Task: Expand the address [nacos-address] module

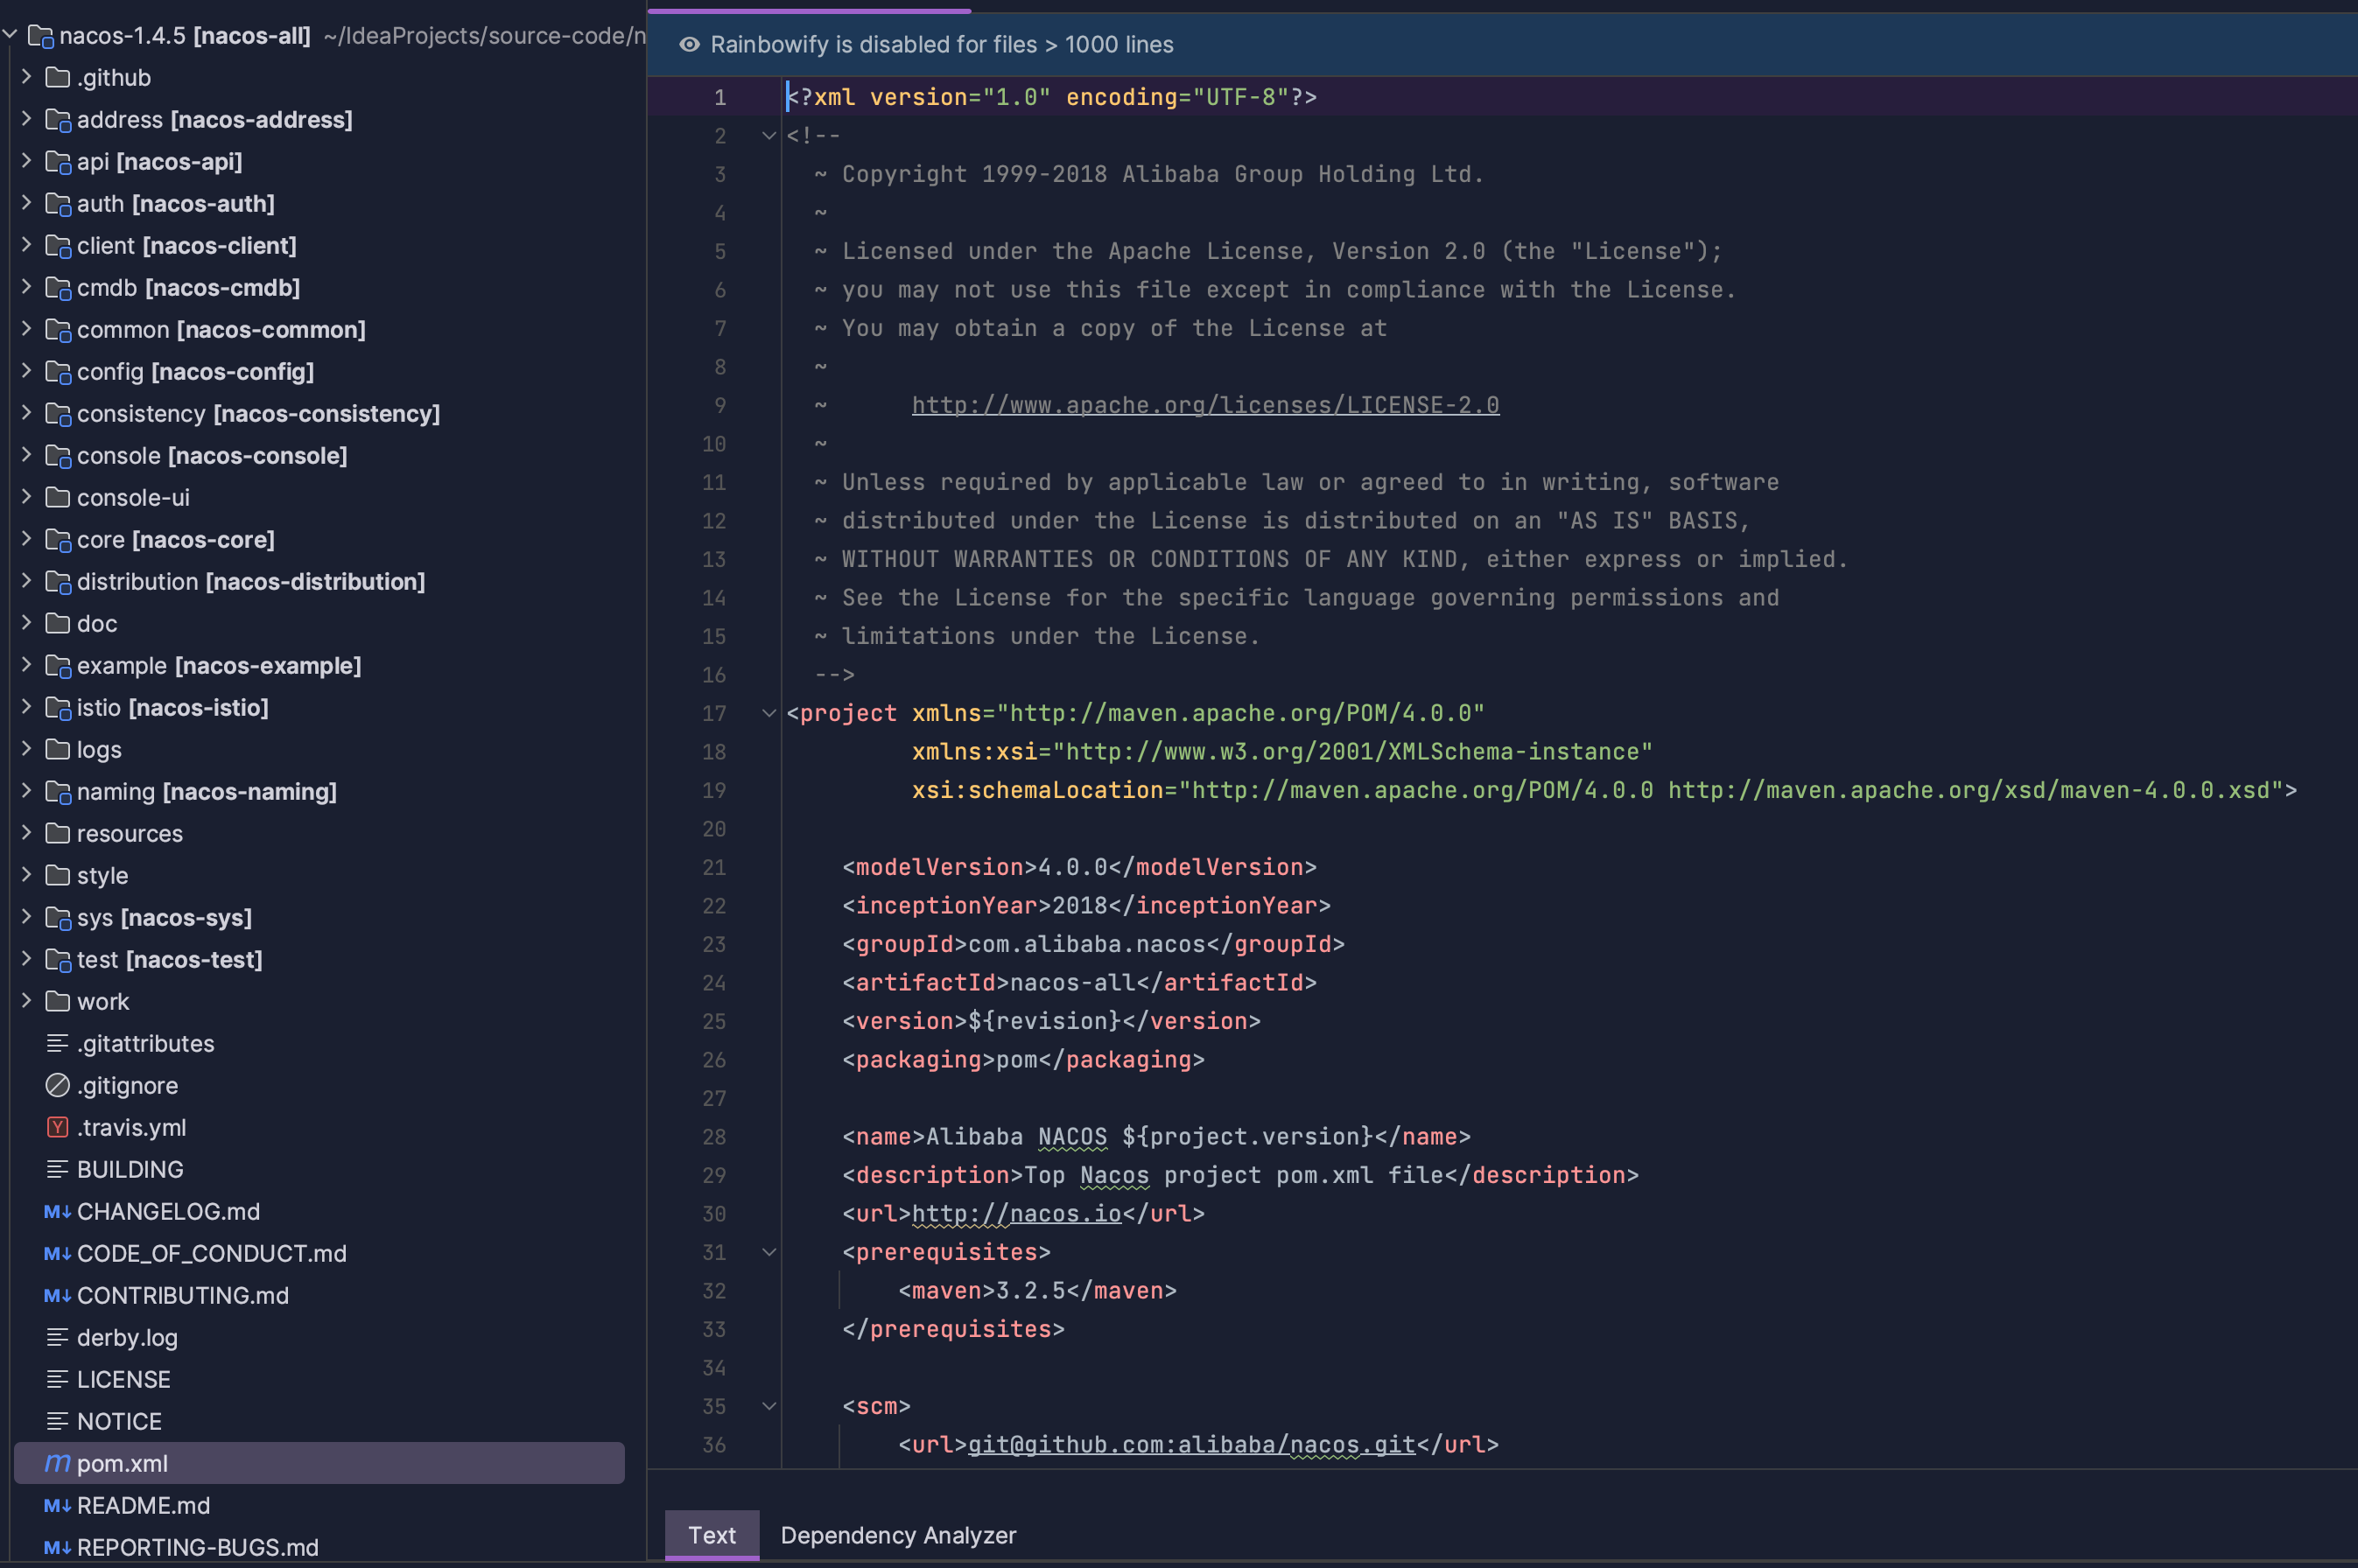Action: tap(26, 119)
